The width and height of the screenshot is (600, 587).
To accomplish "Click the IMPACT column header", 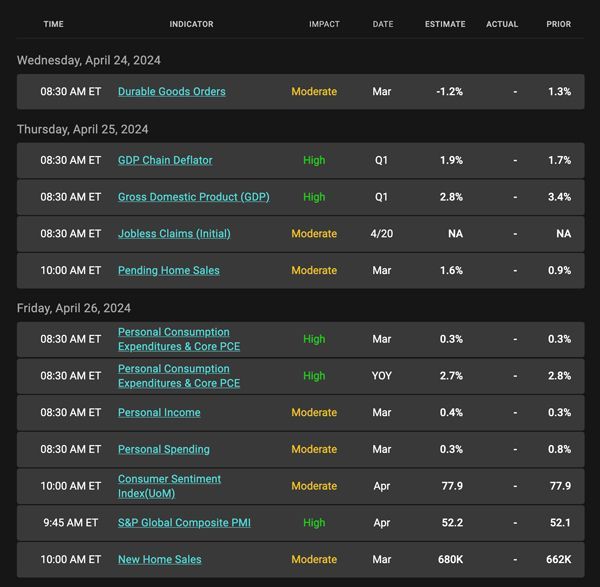I will tap(324, 24).
